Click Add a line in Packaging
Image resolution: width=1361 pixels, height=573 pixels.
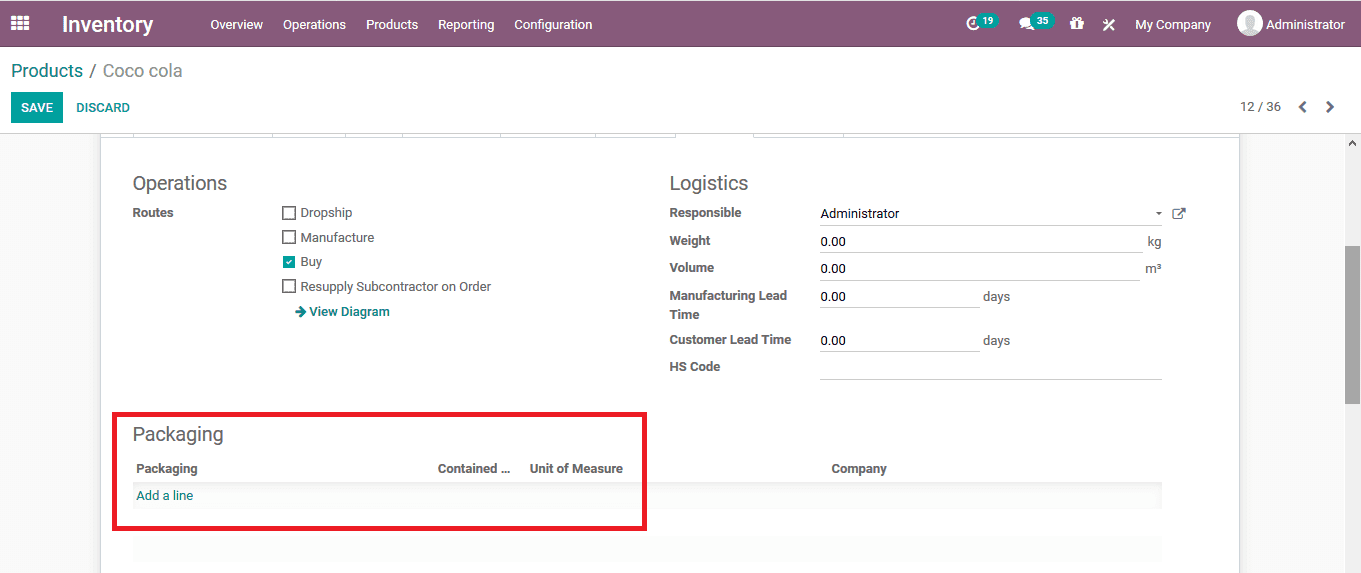(165, 496)
